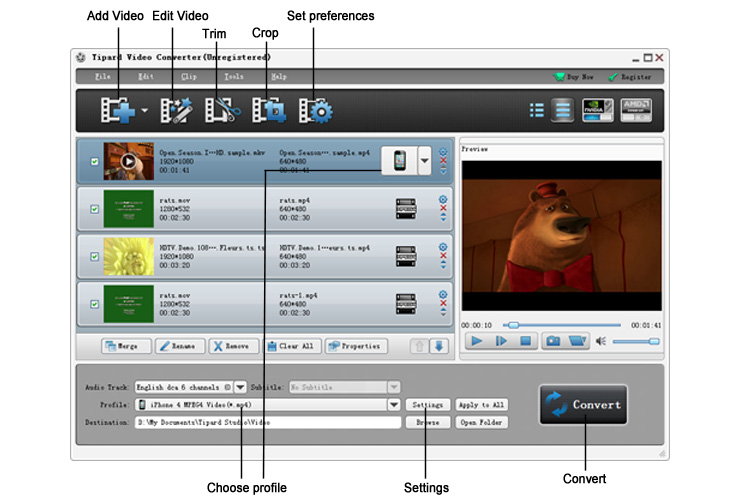Click the film format icon for rats-1.mp4
The width and height of the screenshot is (750, 500).
pos(406,304)
